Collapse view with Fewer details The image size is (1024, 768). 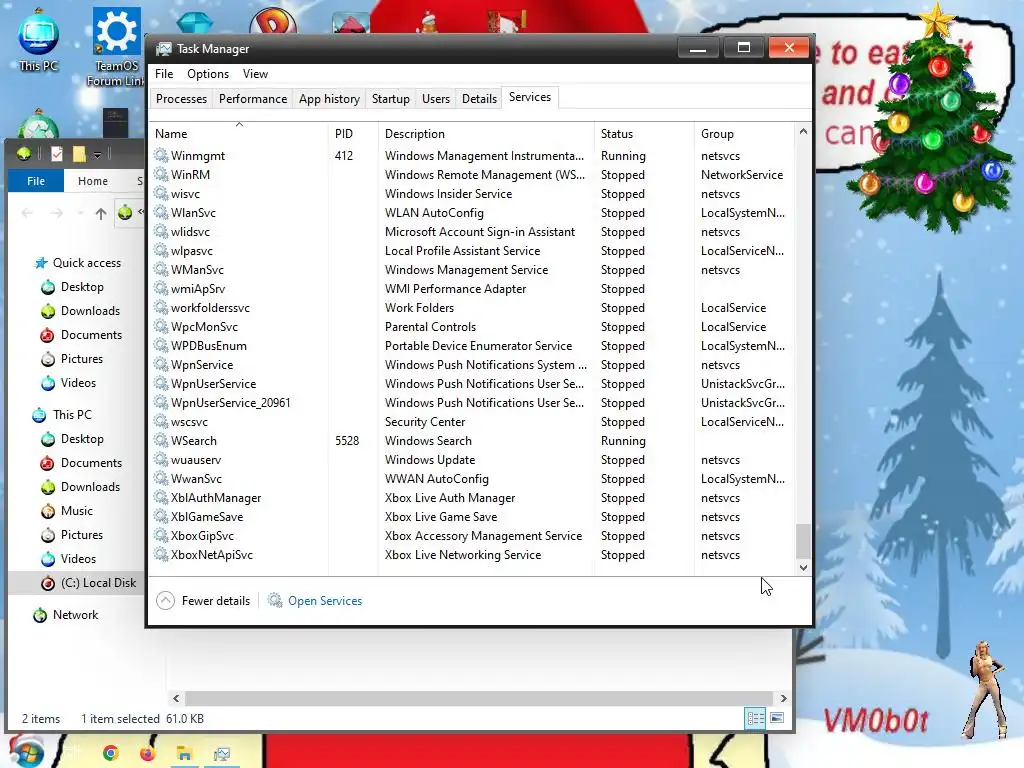pos(203,600)
